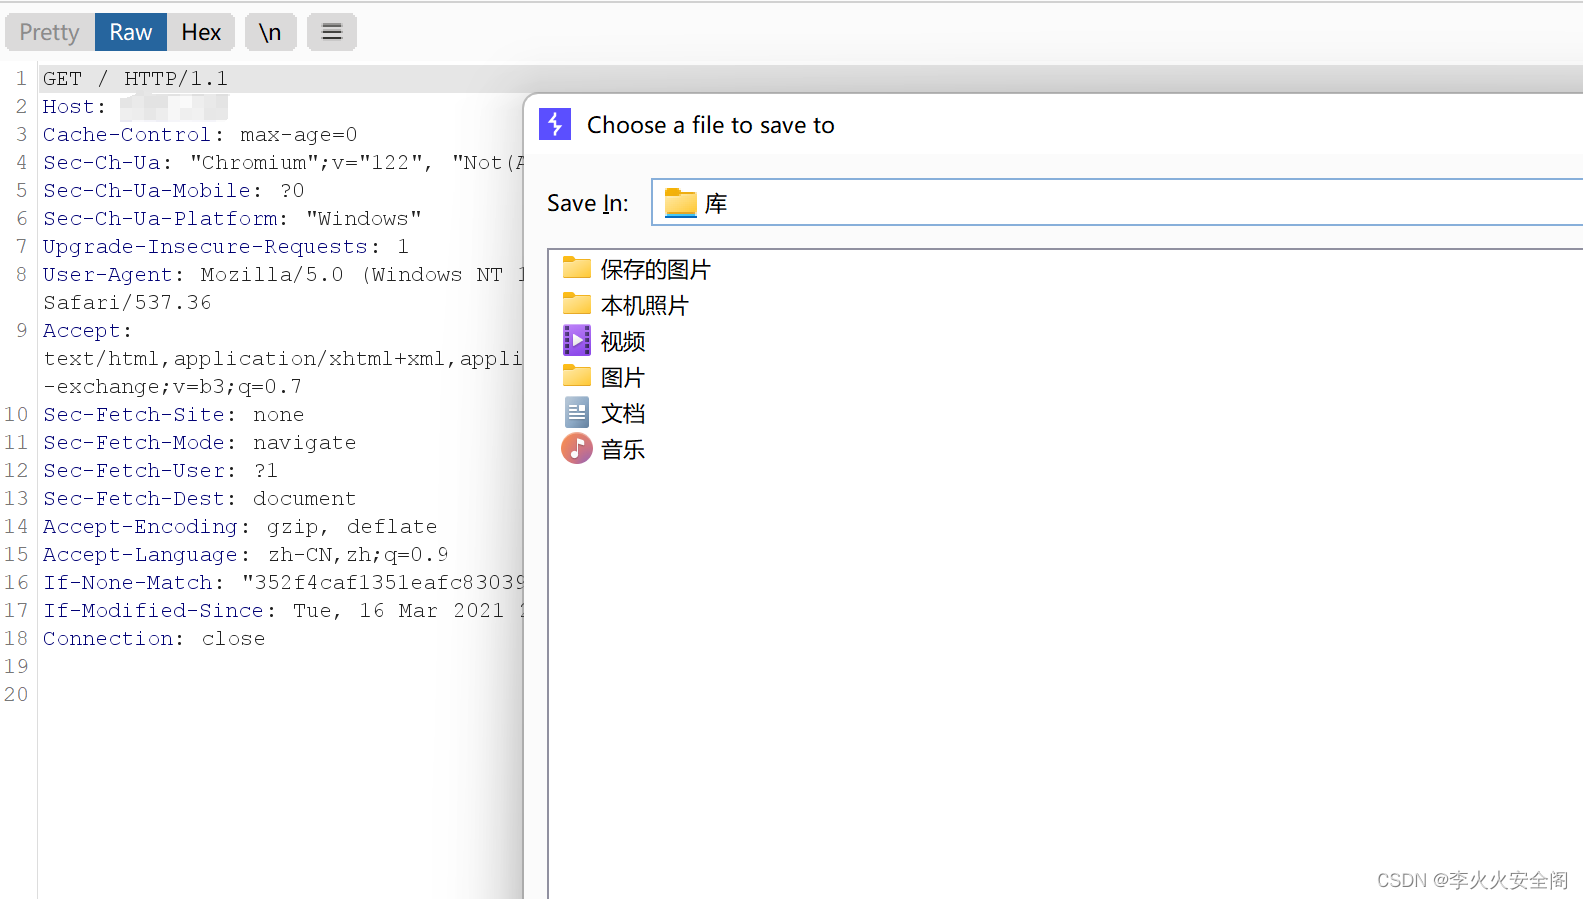Click the Connection: close line
This screenshot has width=1583, height=899.
(154, 638)
